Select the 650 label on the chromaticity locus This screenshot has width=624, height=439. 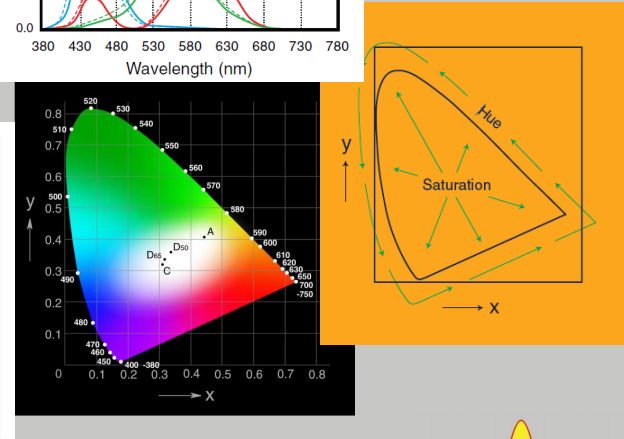tap(304, 276)
